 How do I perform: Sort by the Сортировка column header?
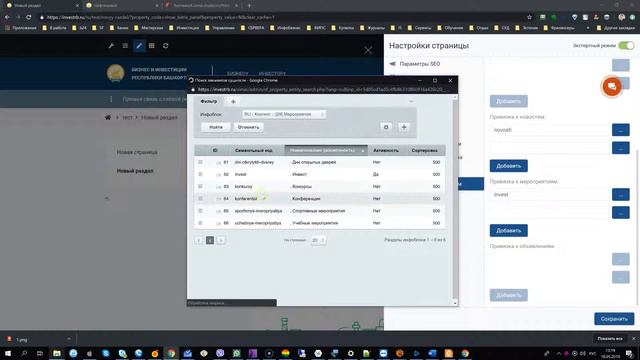tap(424, 151)
